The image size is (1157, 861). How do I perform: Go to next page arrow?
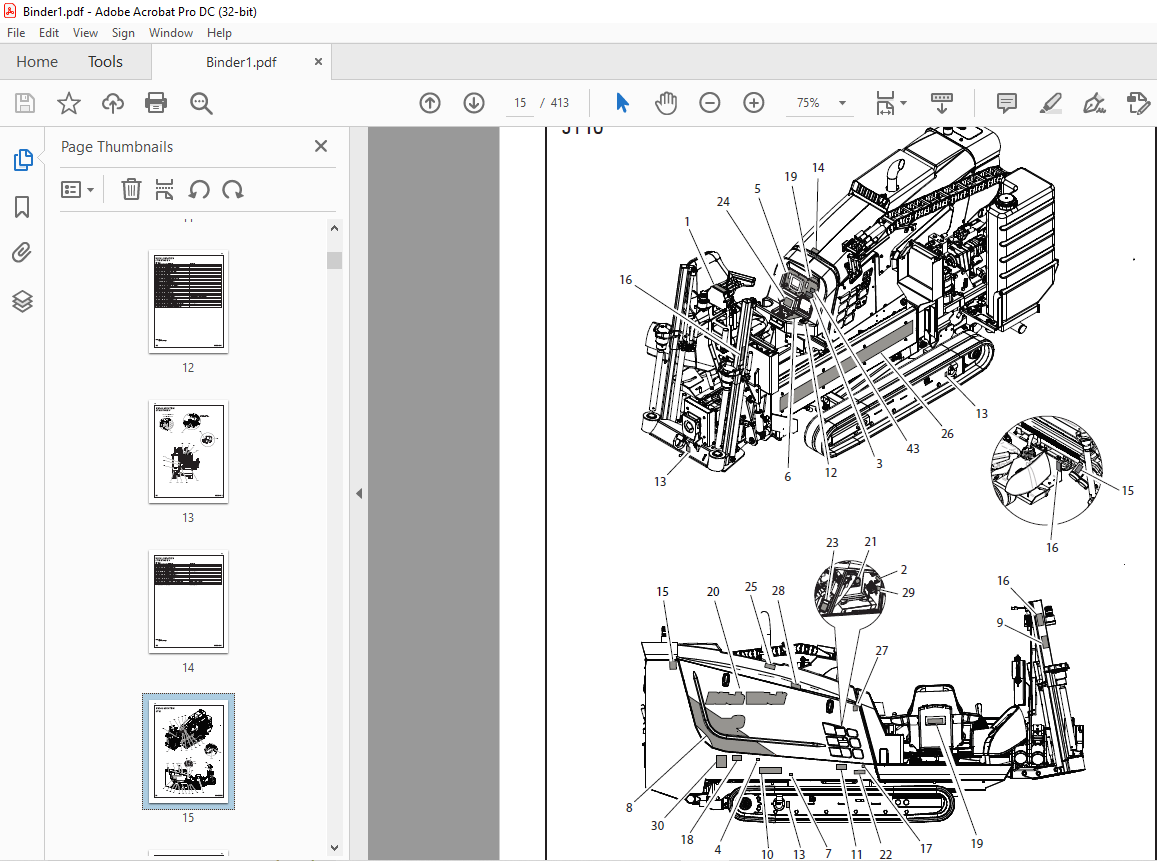point(474,103)
